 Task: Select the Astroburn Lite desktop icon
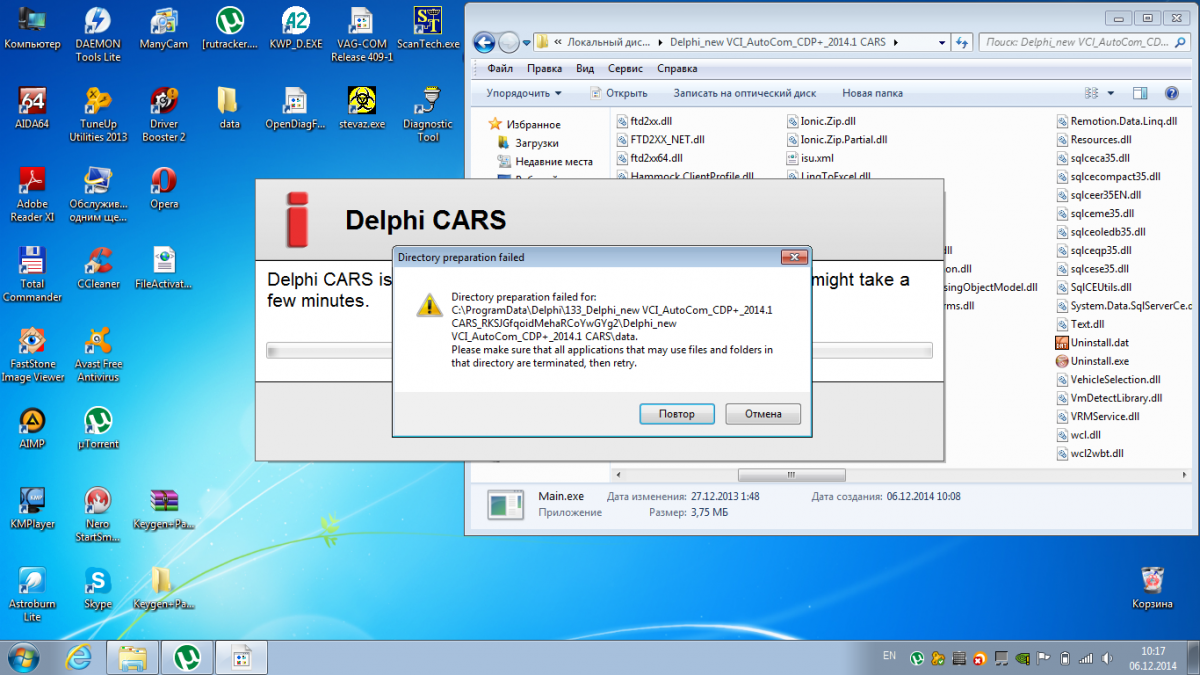(x=32, y=594)
